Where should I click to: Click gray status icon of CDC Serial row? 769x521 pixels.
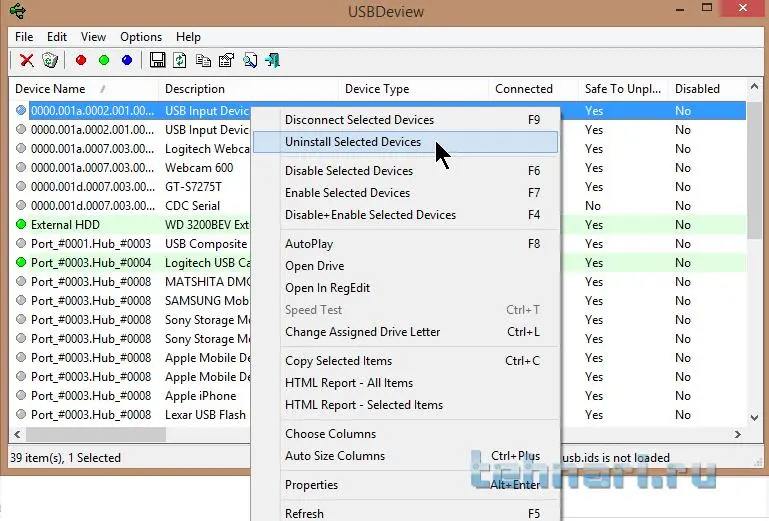(x=21, y=205)
